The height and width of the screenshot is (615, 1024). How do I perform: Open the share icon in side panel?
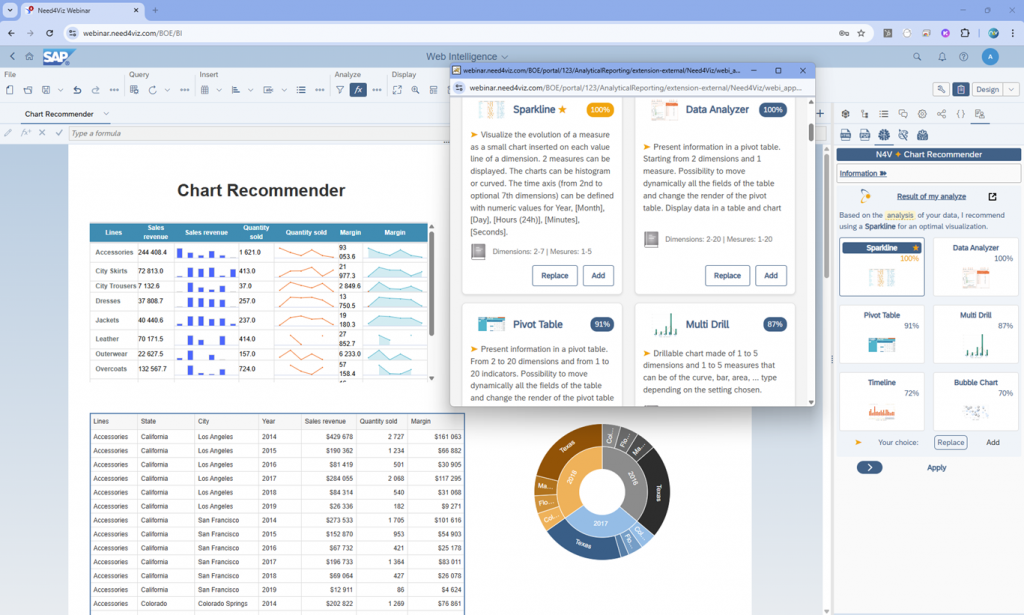[941, 114]
